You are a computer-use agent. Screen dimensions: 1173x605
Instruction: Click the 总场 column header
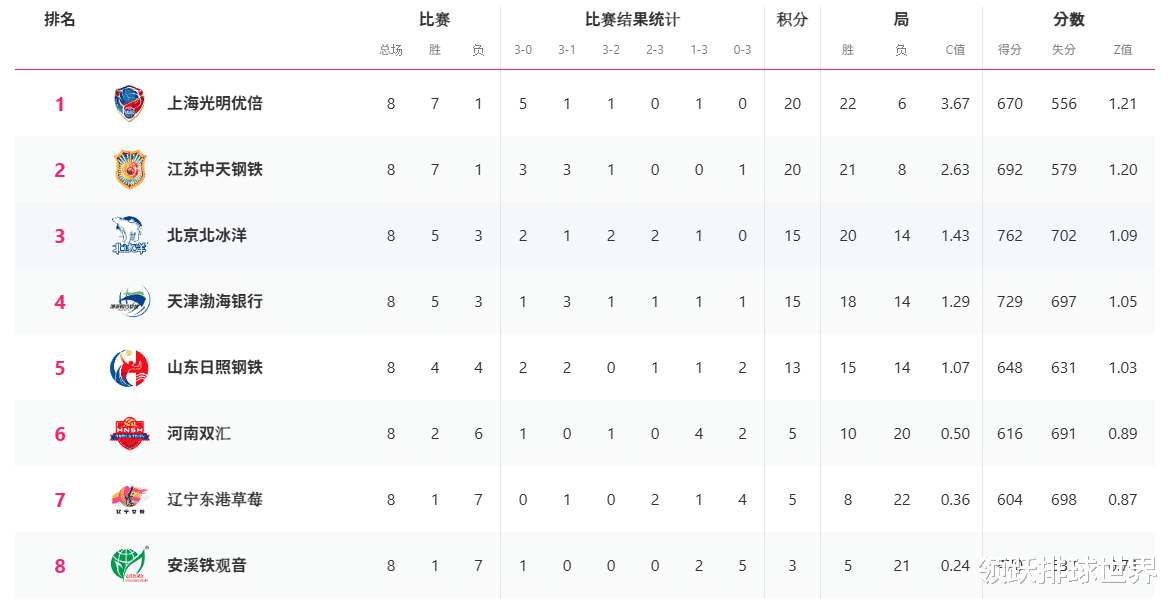tap(391, 50)
